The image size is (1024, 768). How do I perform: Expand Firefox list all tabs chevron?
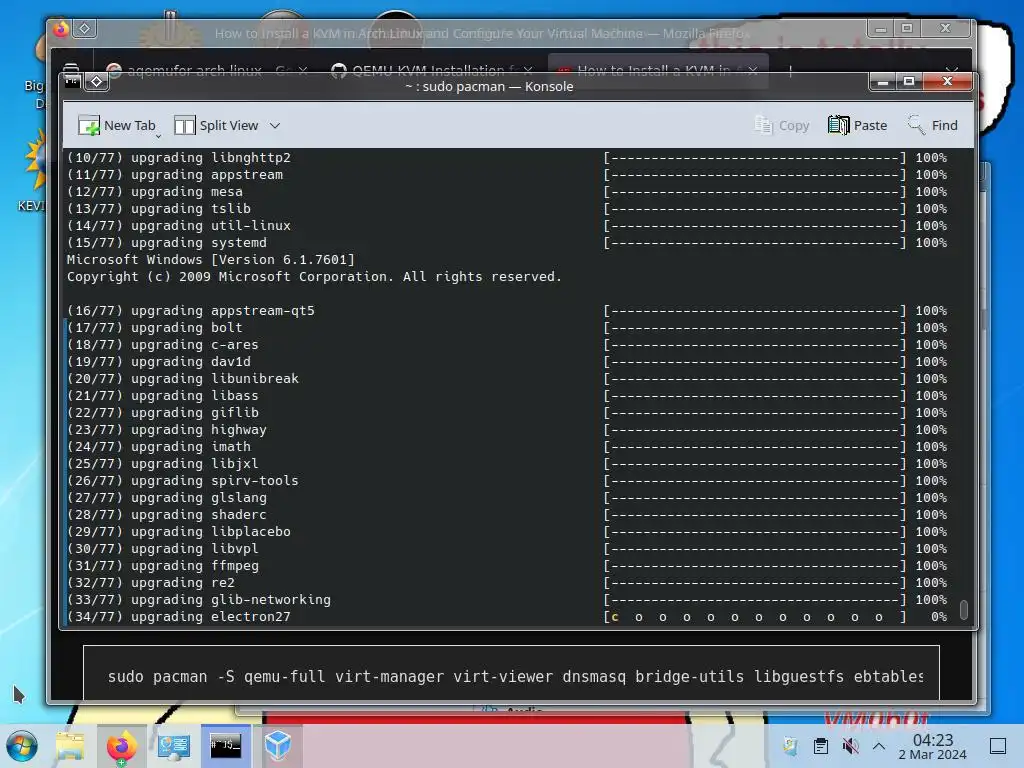952,69
